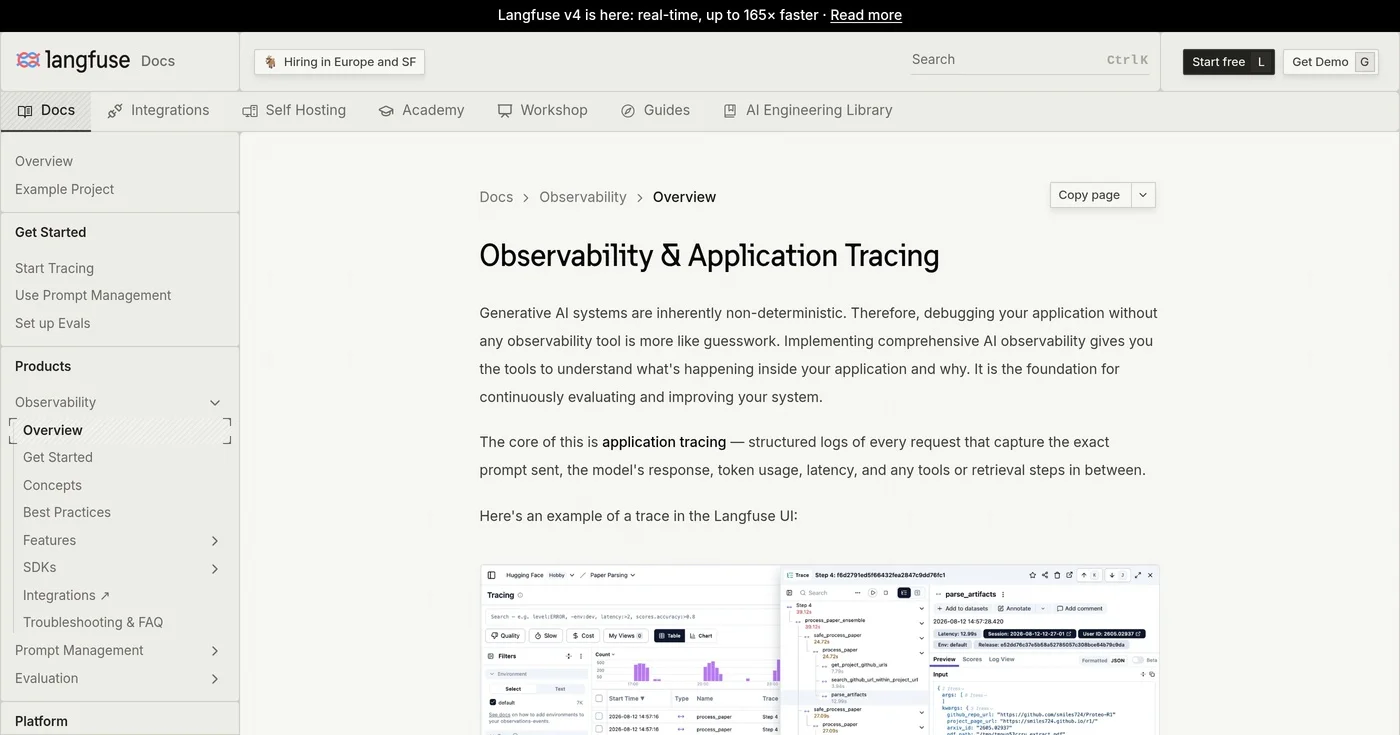Click the Docs breadcrumb above the page title

click(x=496, y=197)
